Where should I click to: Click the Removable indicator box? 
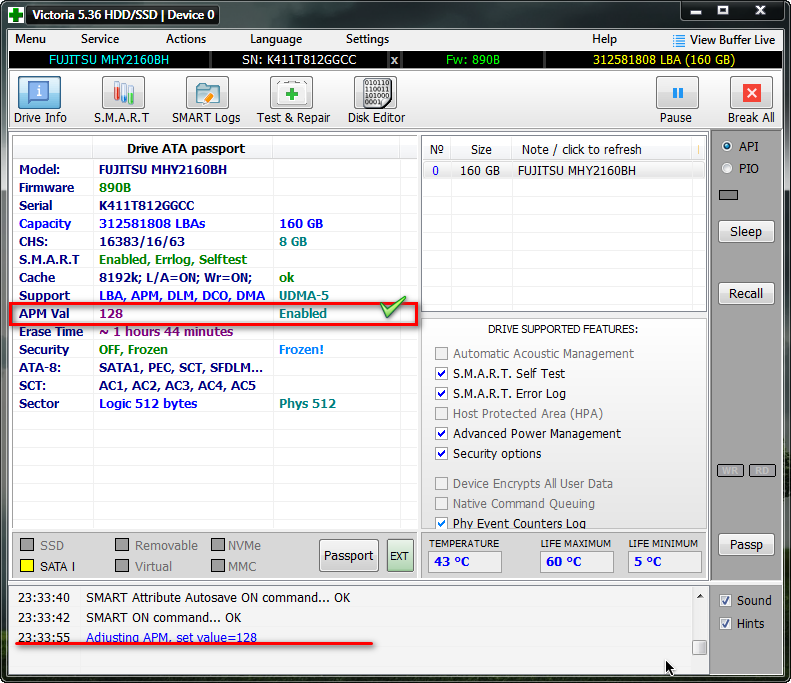(122, 545)
